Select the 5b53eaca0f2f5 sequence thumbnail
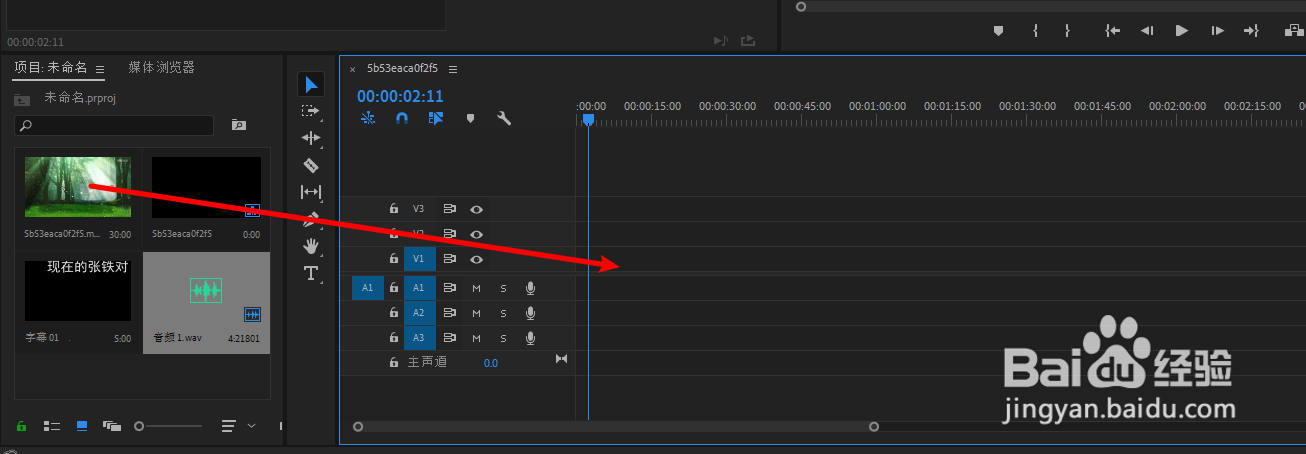Viewport: 1306px width, 454px height. coord(206,187)
